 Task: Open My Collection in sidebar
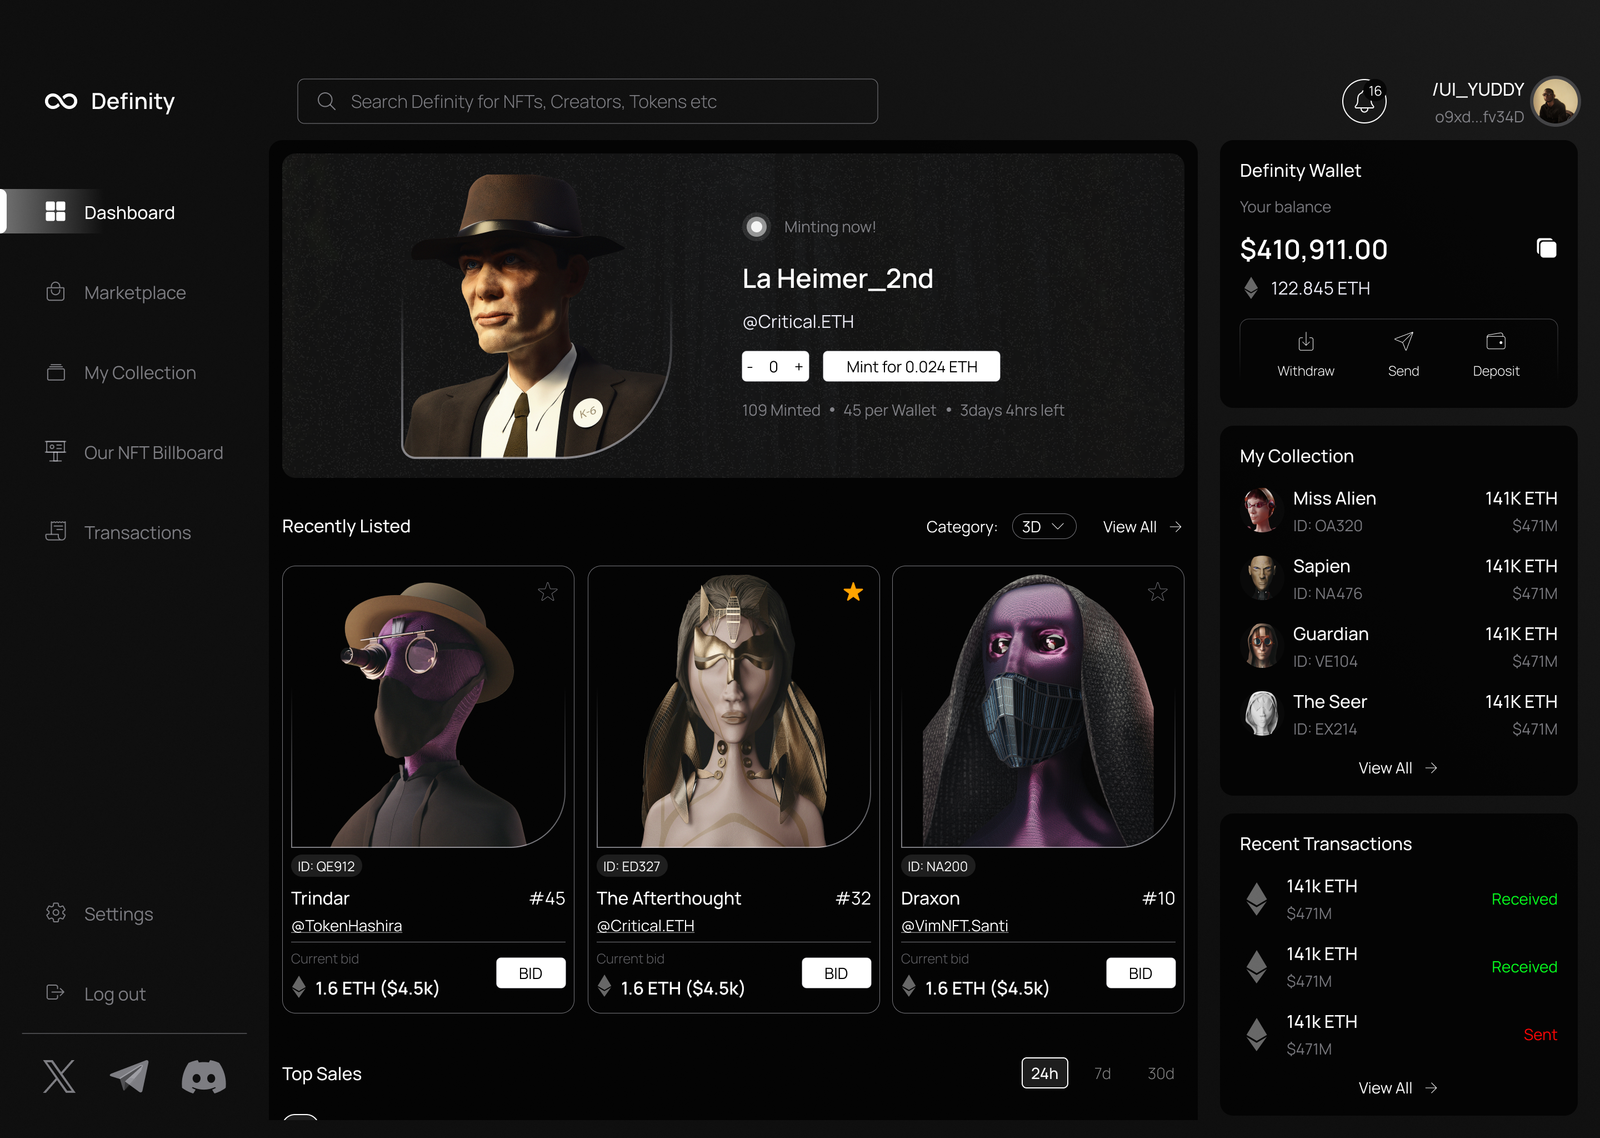click(x=121, y=372)
